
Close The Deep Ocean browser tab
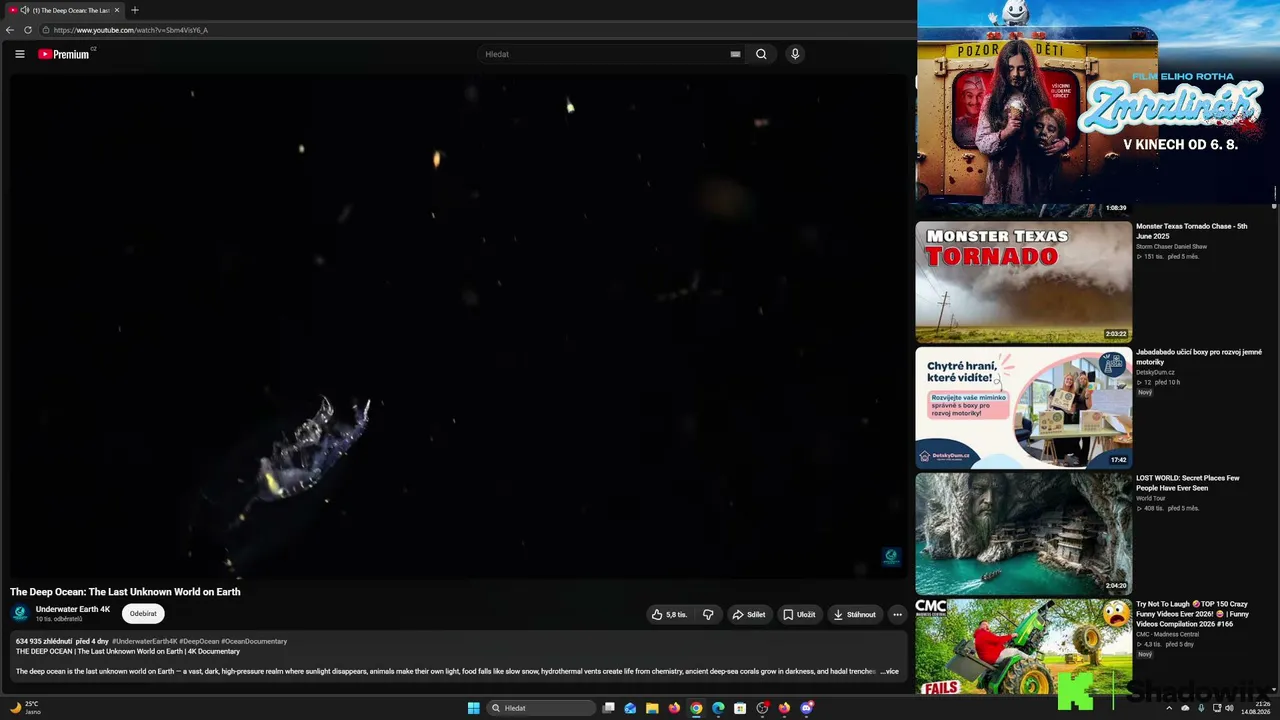(116, 10)
